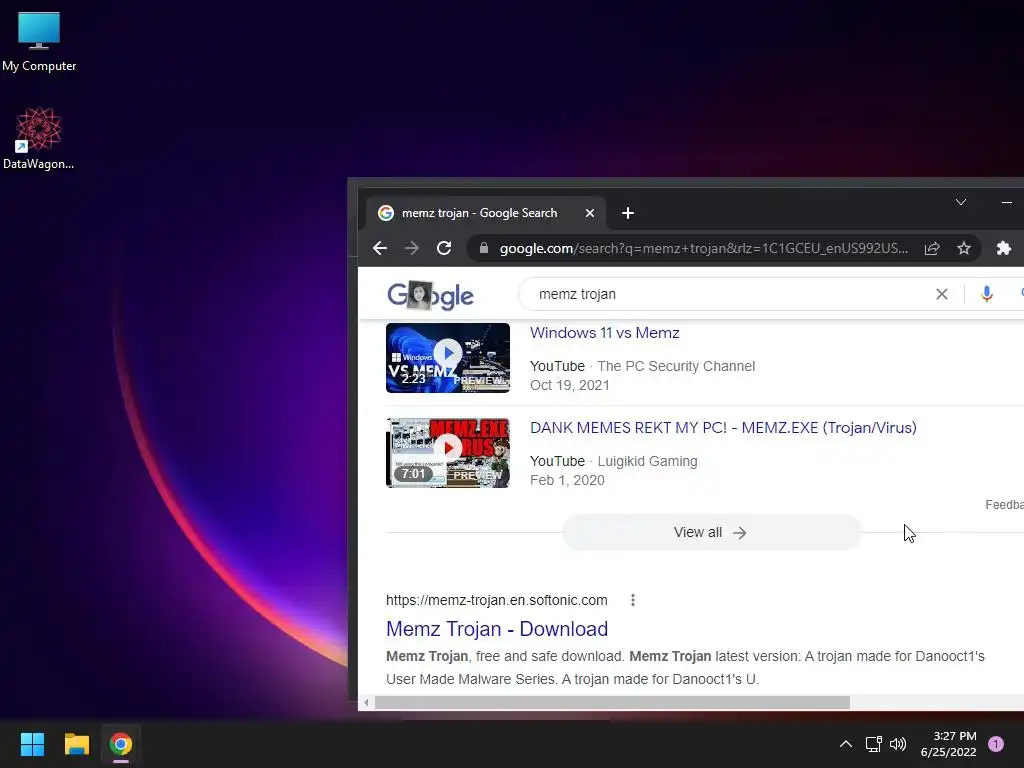
Task: Click the Chrome back arrow
Action: pos(379,248)
